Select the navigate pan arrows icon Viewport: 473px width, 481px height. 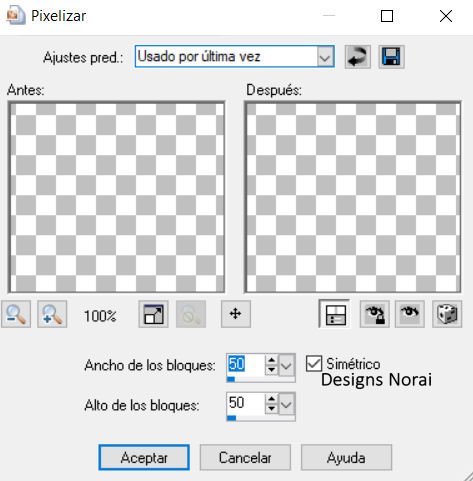[x=236, y=314]
